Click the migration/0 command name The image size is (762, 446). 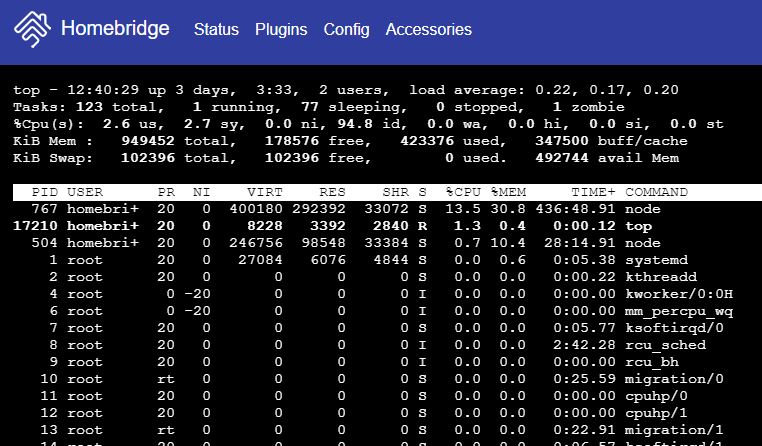click(x=675, y=379)
